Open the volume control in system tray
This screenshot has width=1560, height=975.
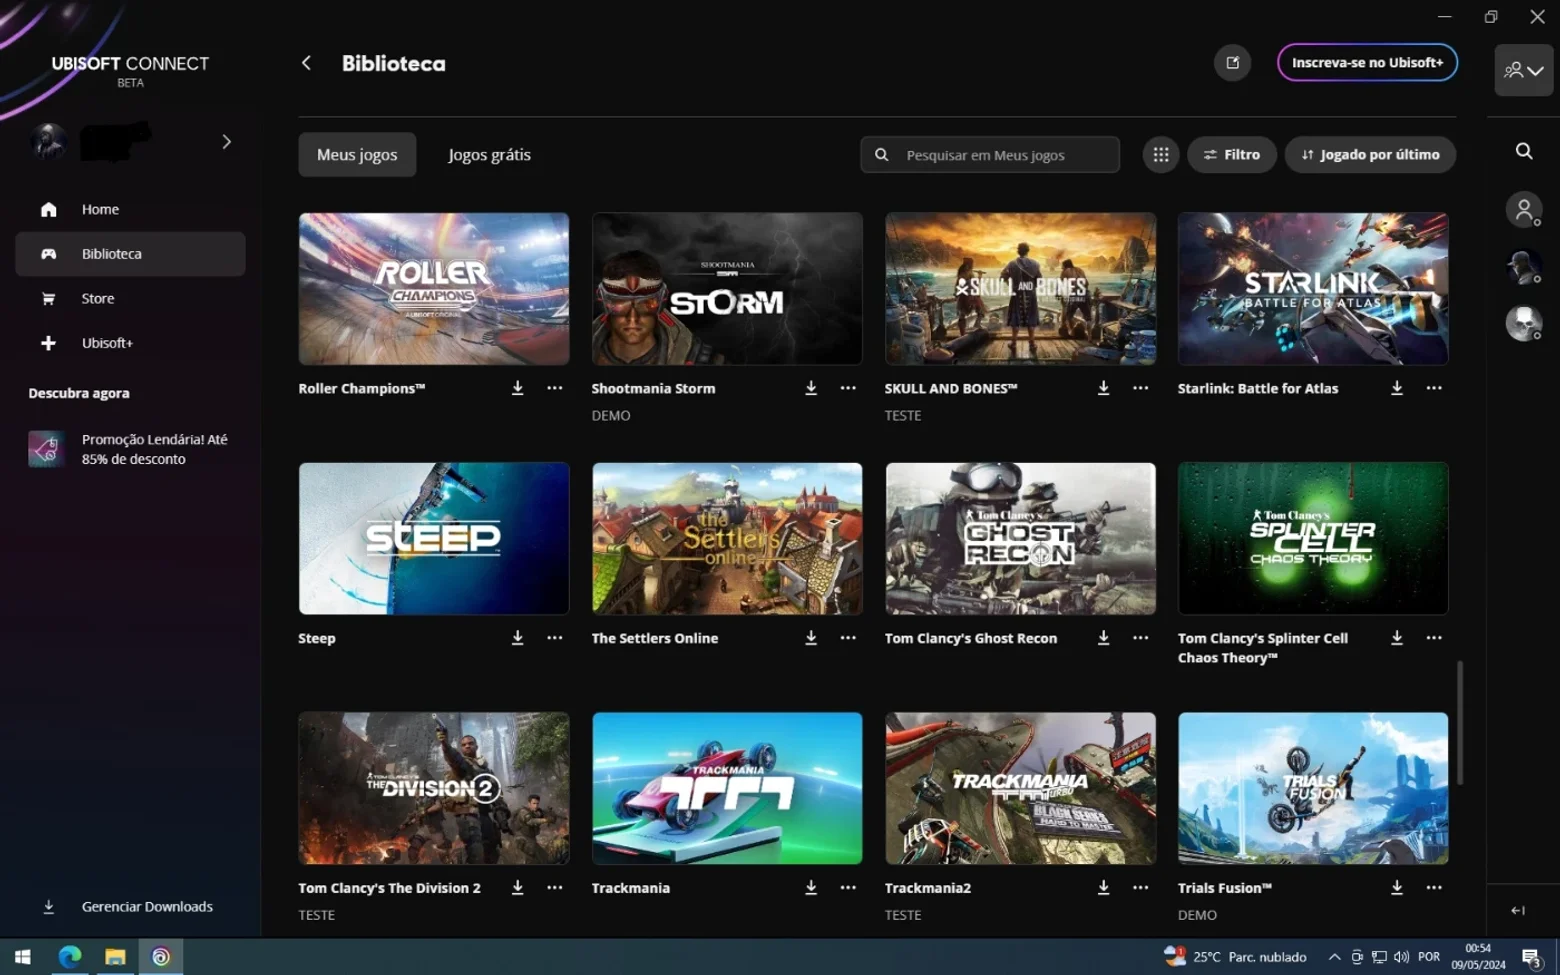(x=1401, y=957)
